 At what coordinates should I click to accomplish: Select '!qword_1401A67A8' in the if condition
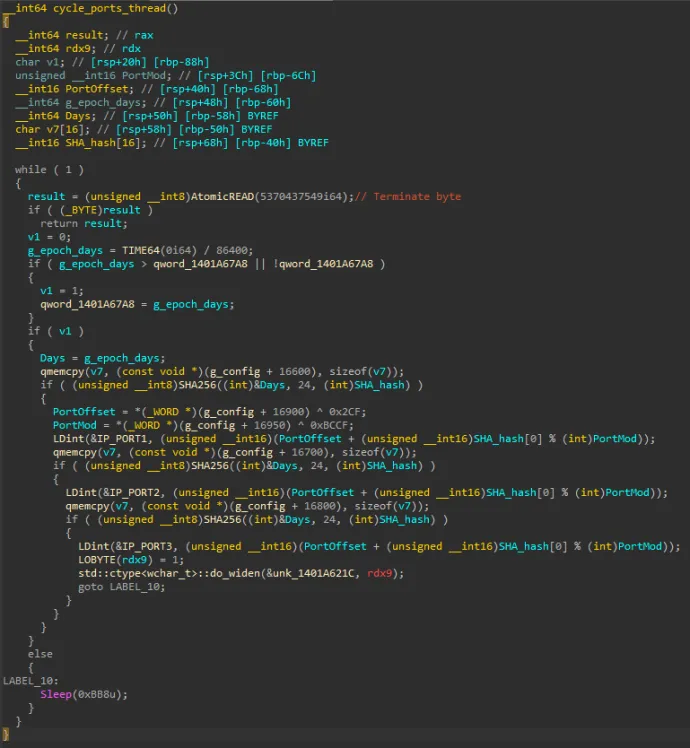tap(323, 264)
